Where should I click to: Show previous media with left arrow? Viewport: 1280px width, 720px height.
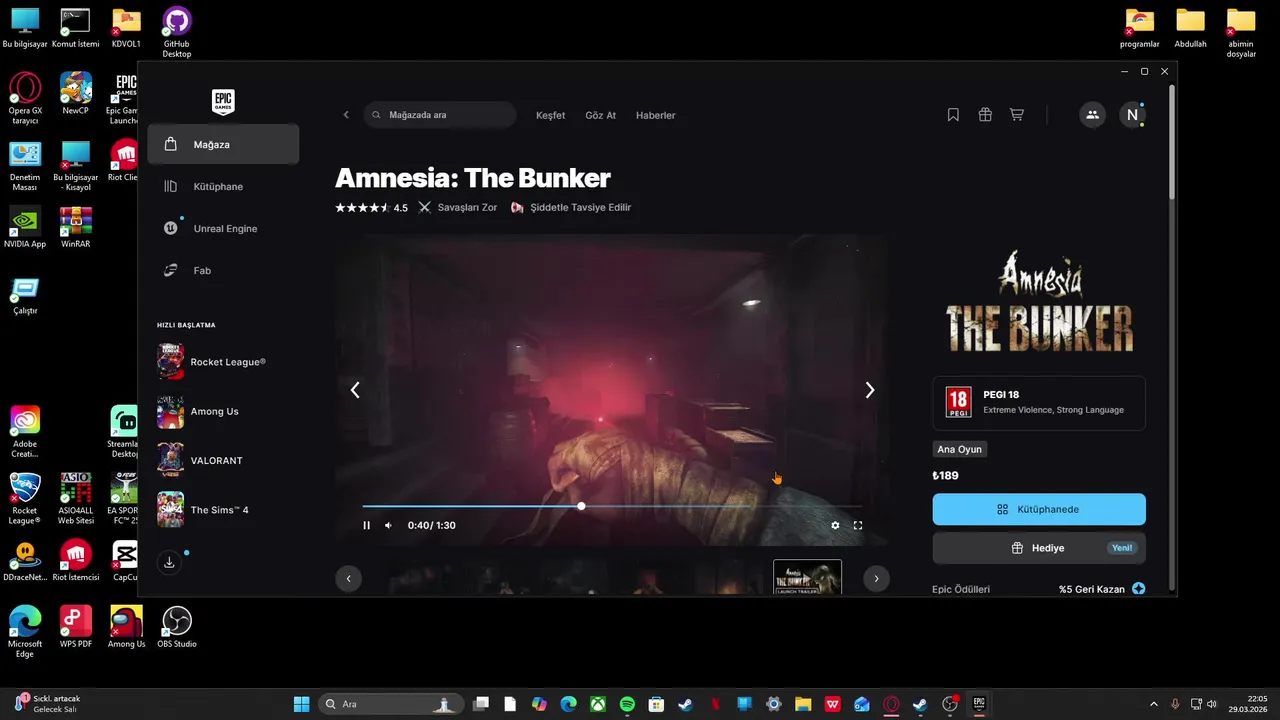tap(355, 390)
